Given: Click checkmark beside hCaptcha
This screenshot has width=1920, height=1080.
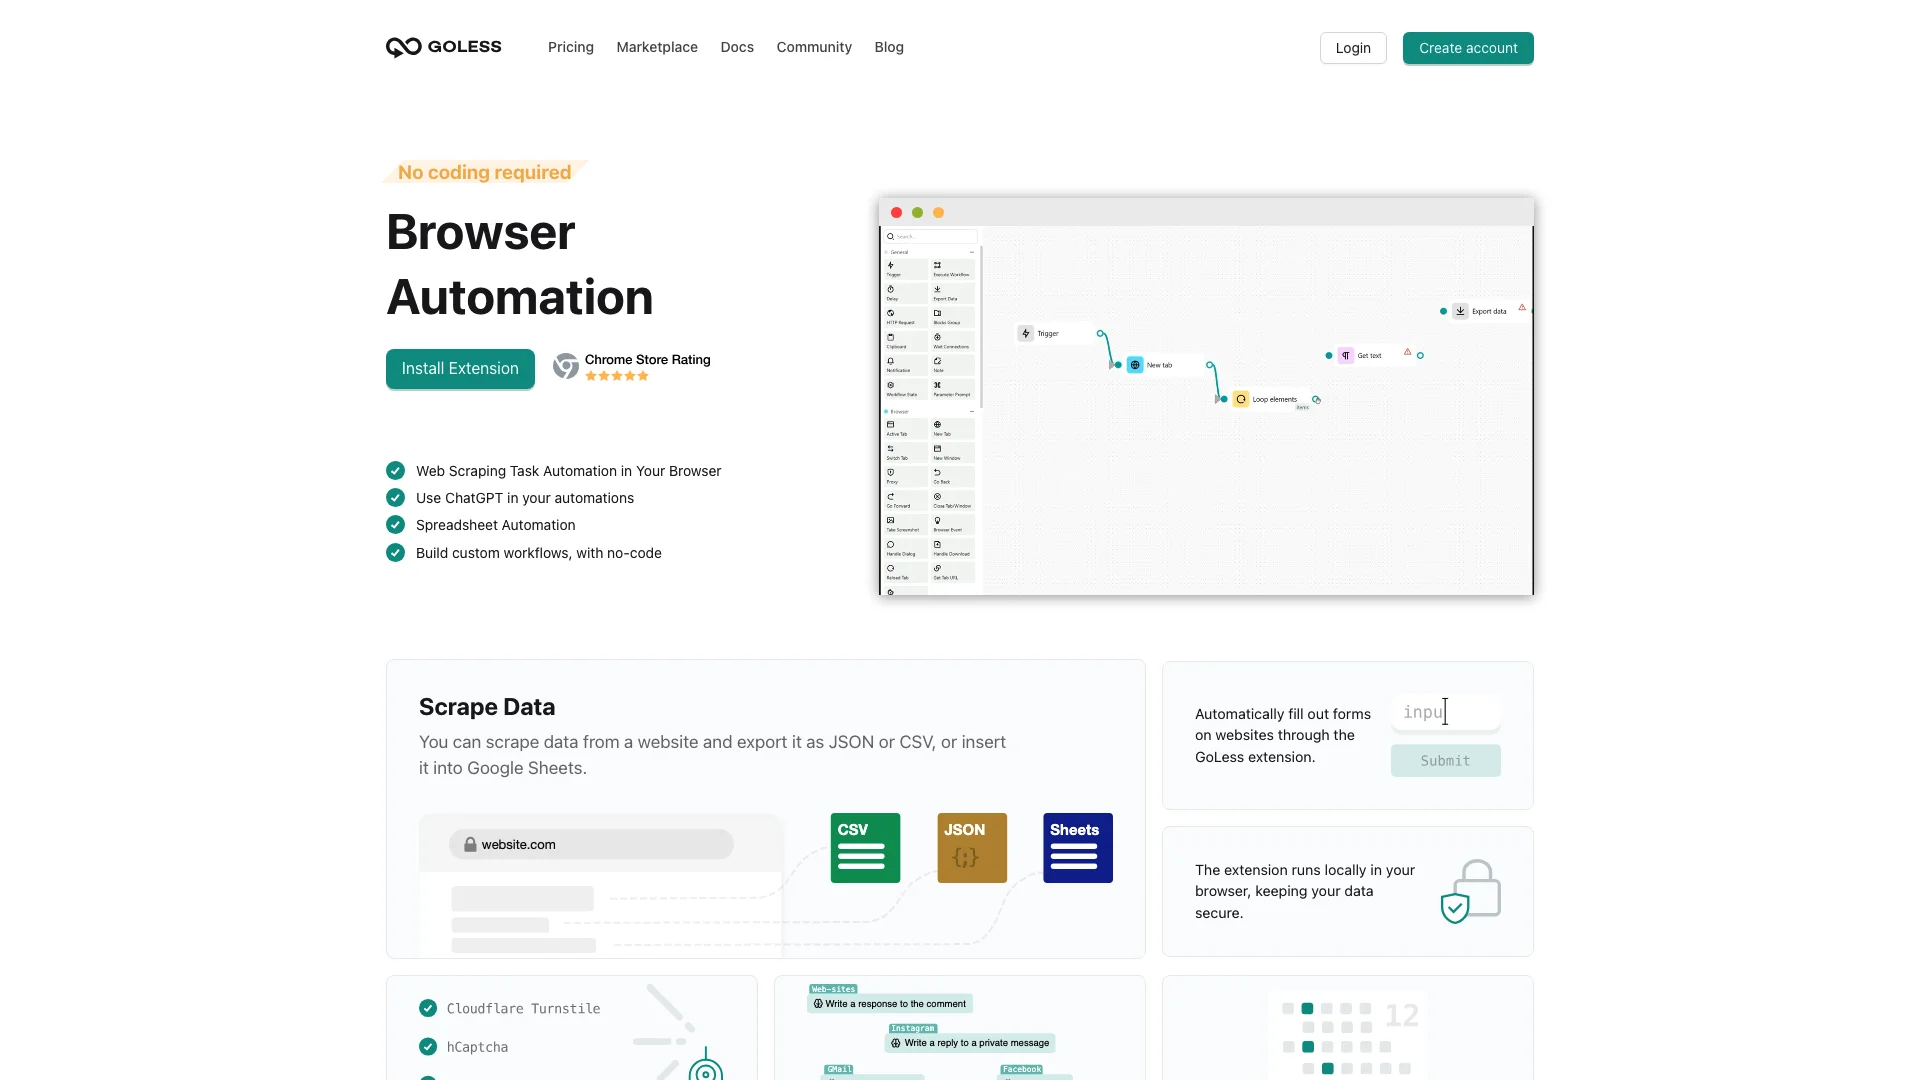Looking at the screenshot, I should point(428,1046).
